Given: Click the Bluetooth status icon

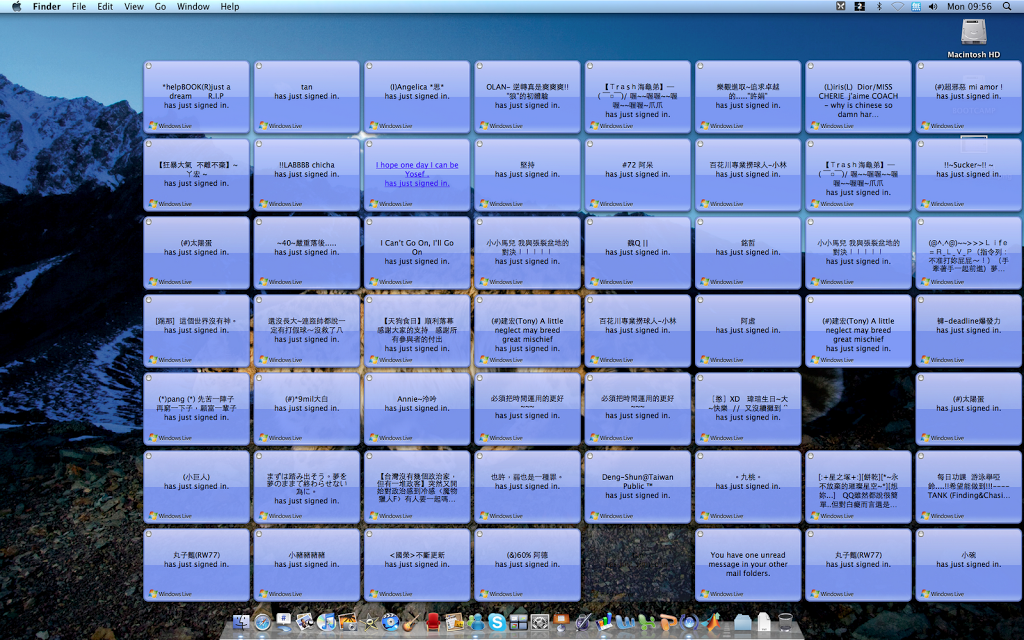Looking at the screenshot, I should 879,7.
